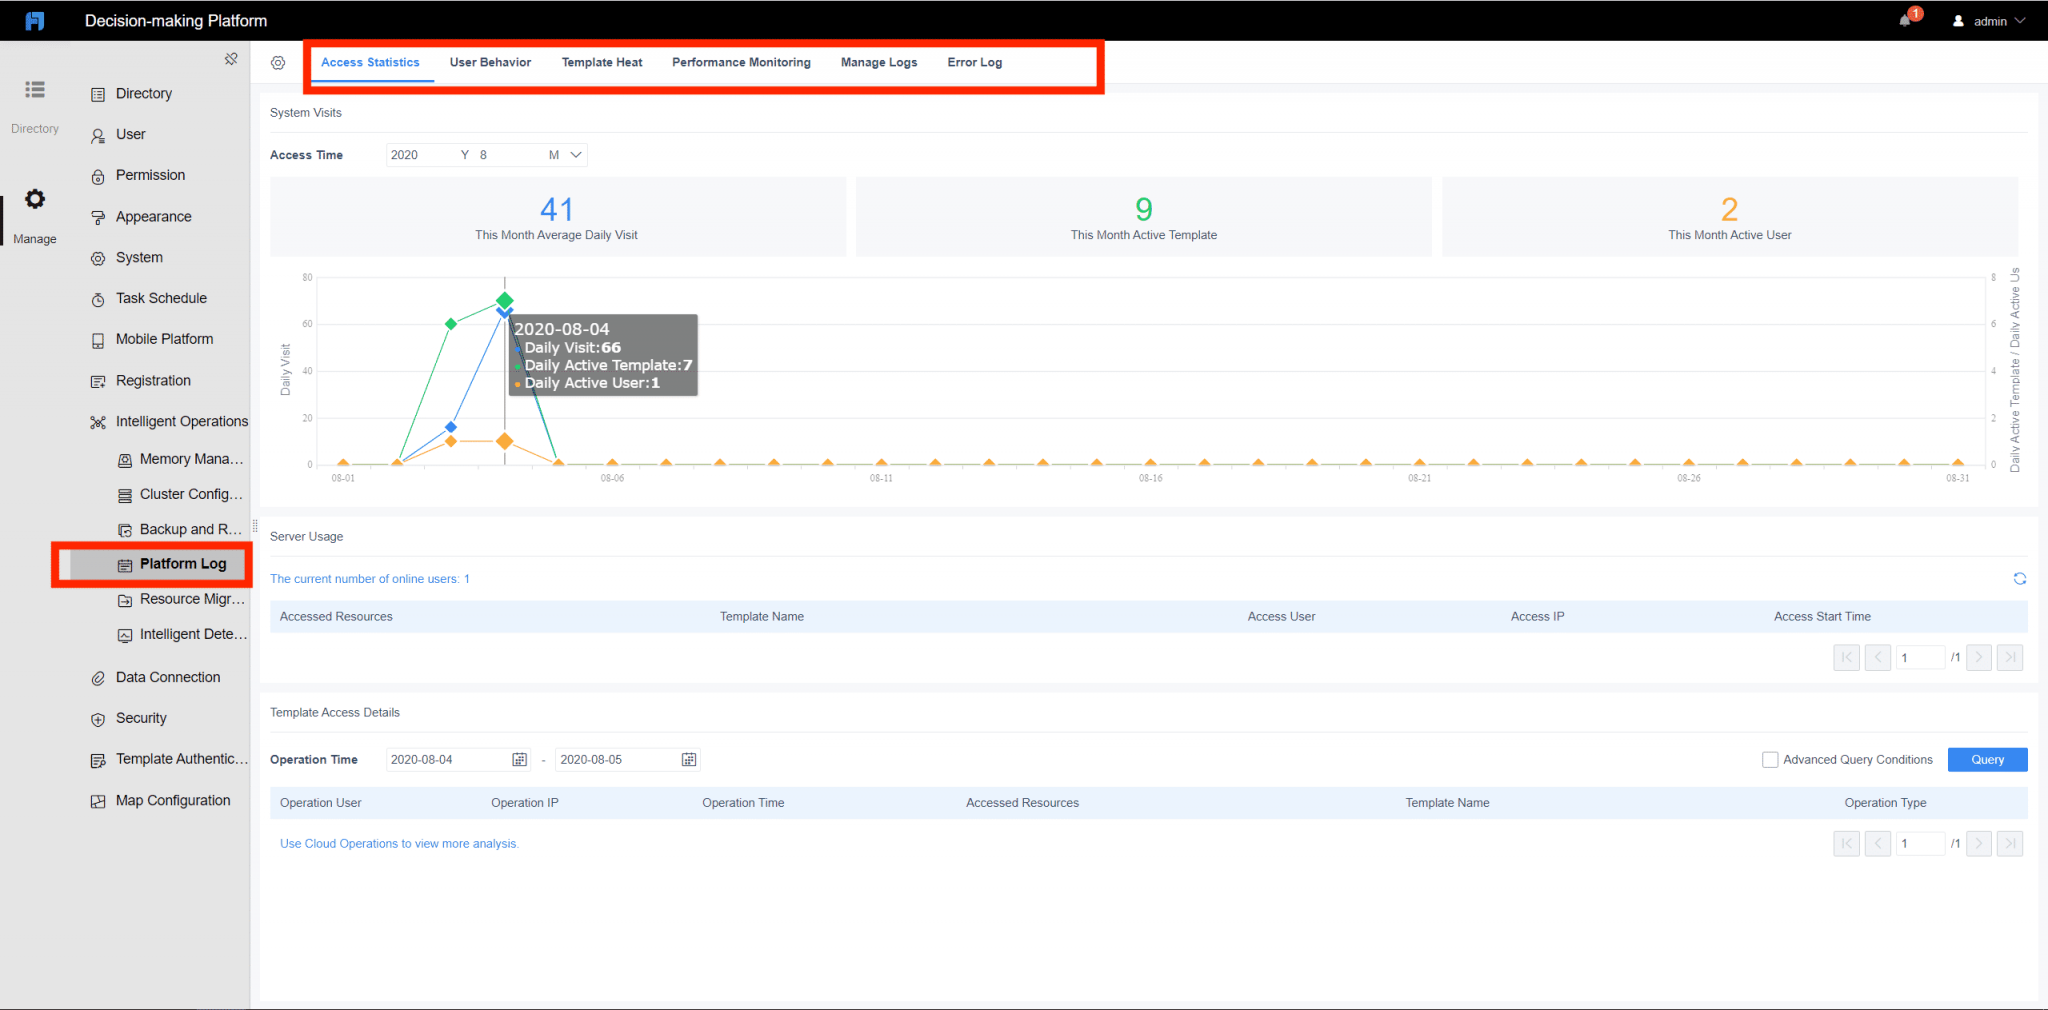Screen dimensions: 2048x1010
Task: Click the FineReport logo in top bar
Action: [x=35, y=21]
